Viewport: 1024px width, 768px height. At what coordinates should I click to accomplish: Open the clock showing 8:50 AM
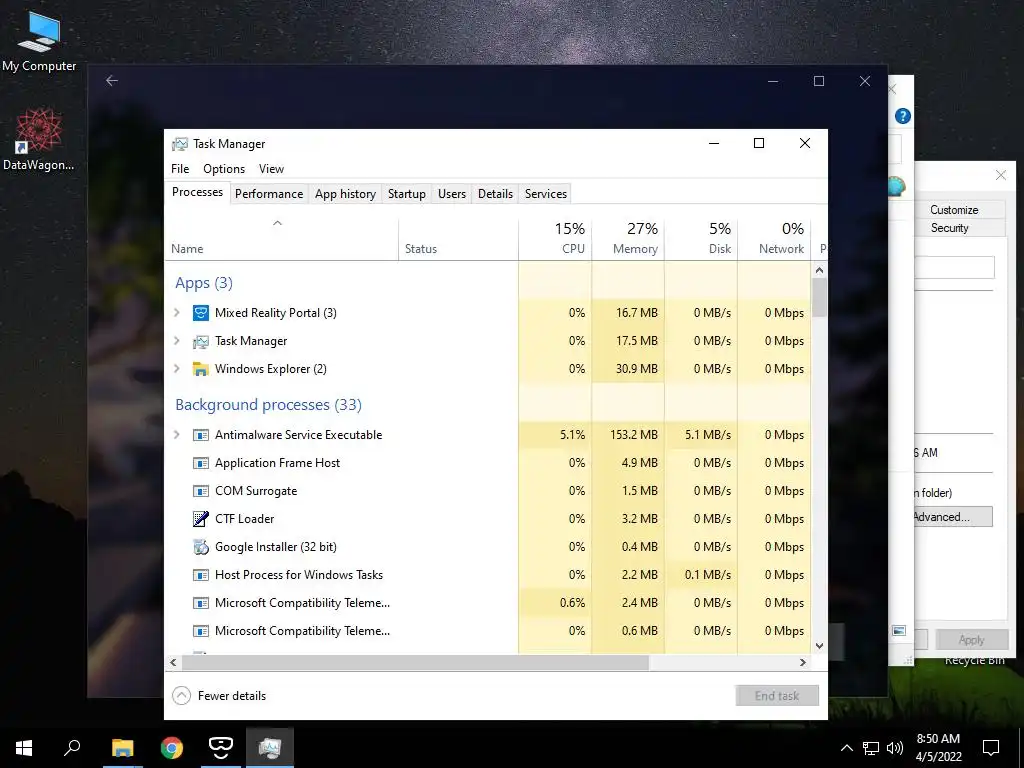click(938, 748)
